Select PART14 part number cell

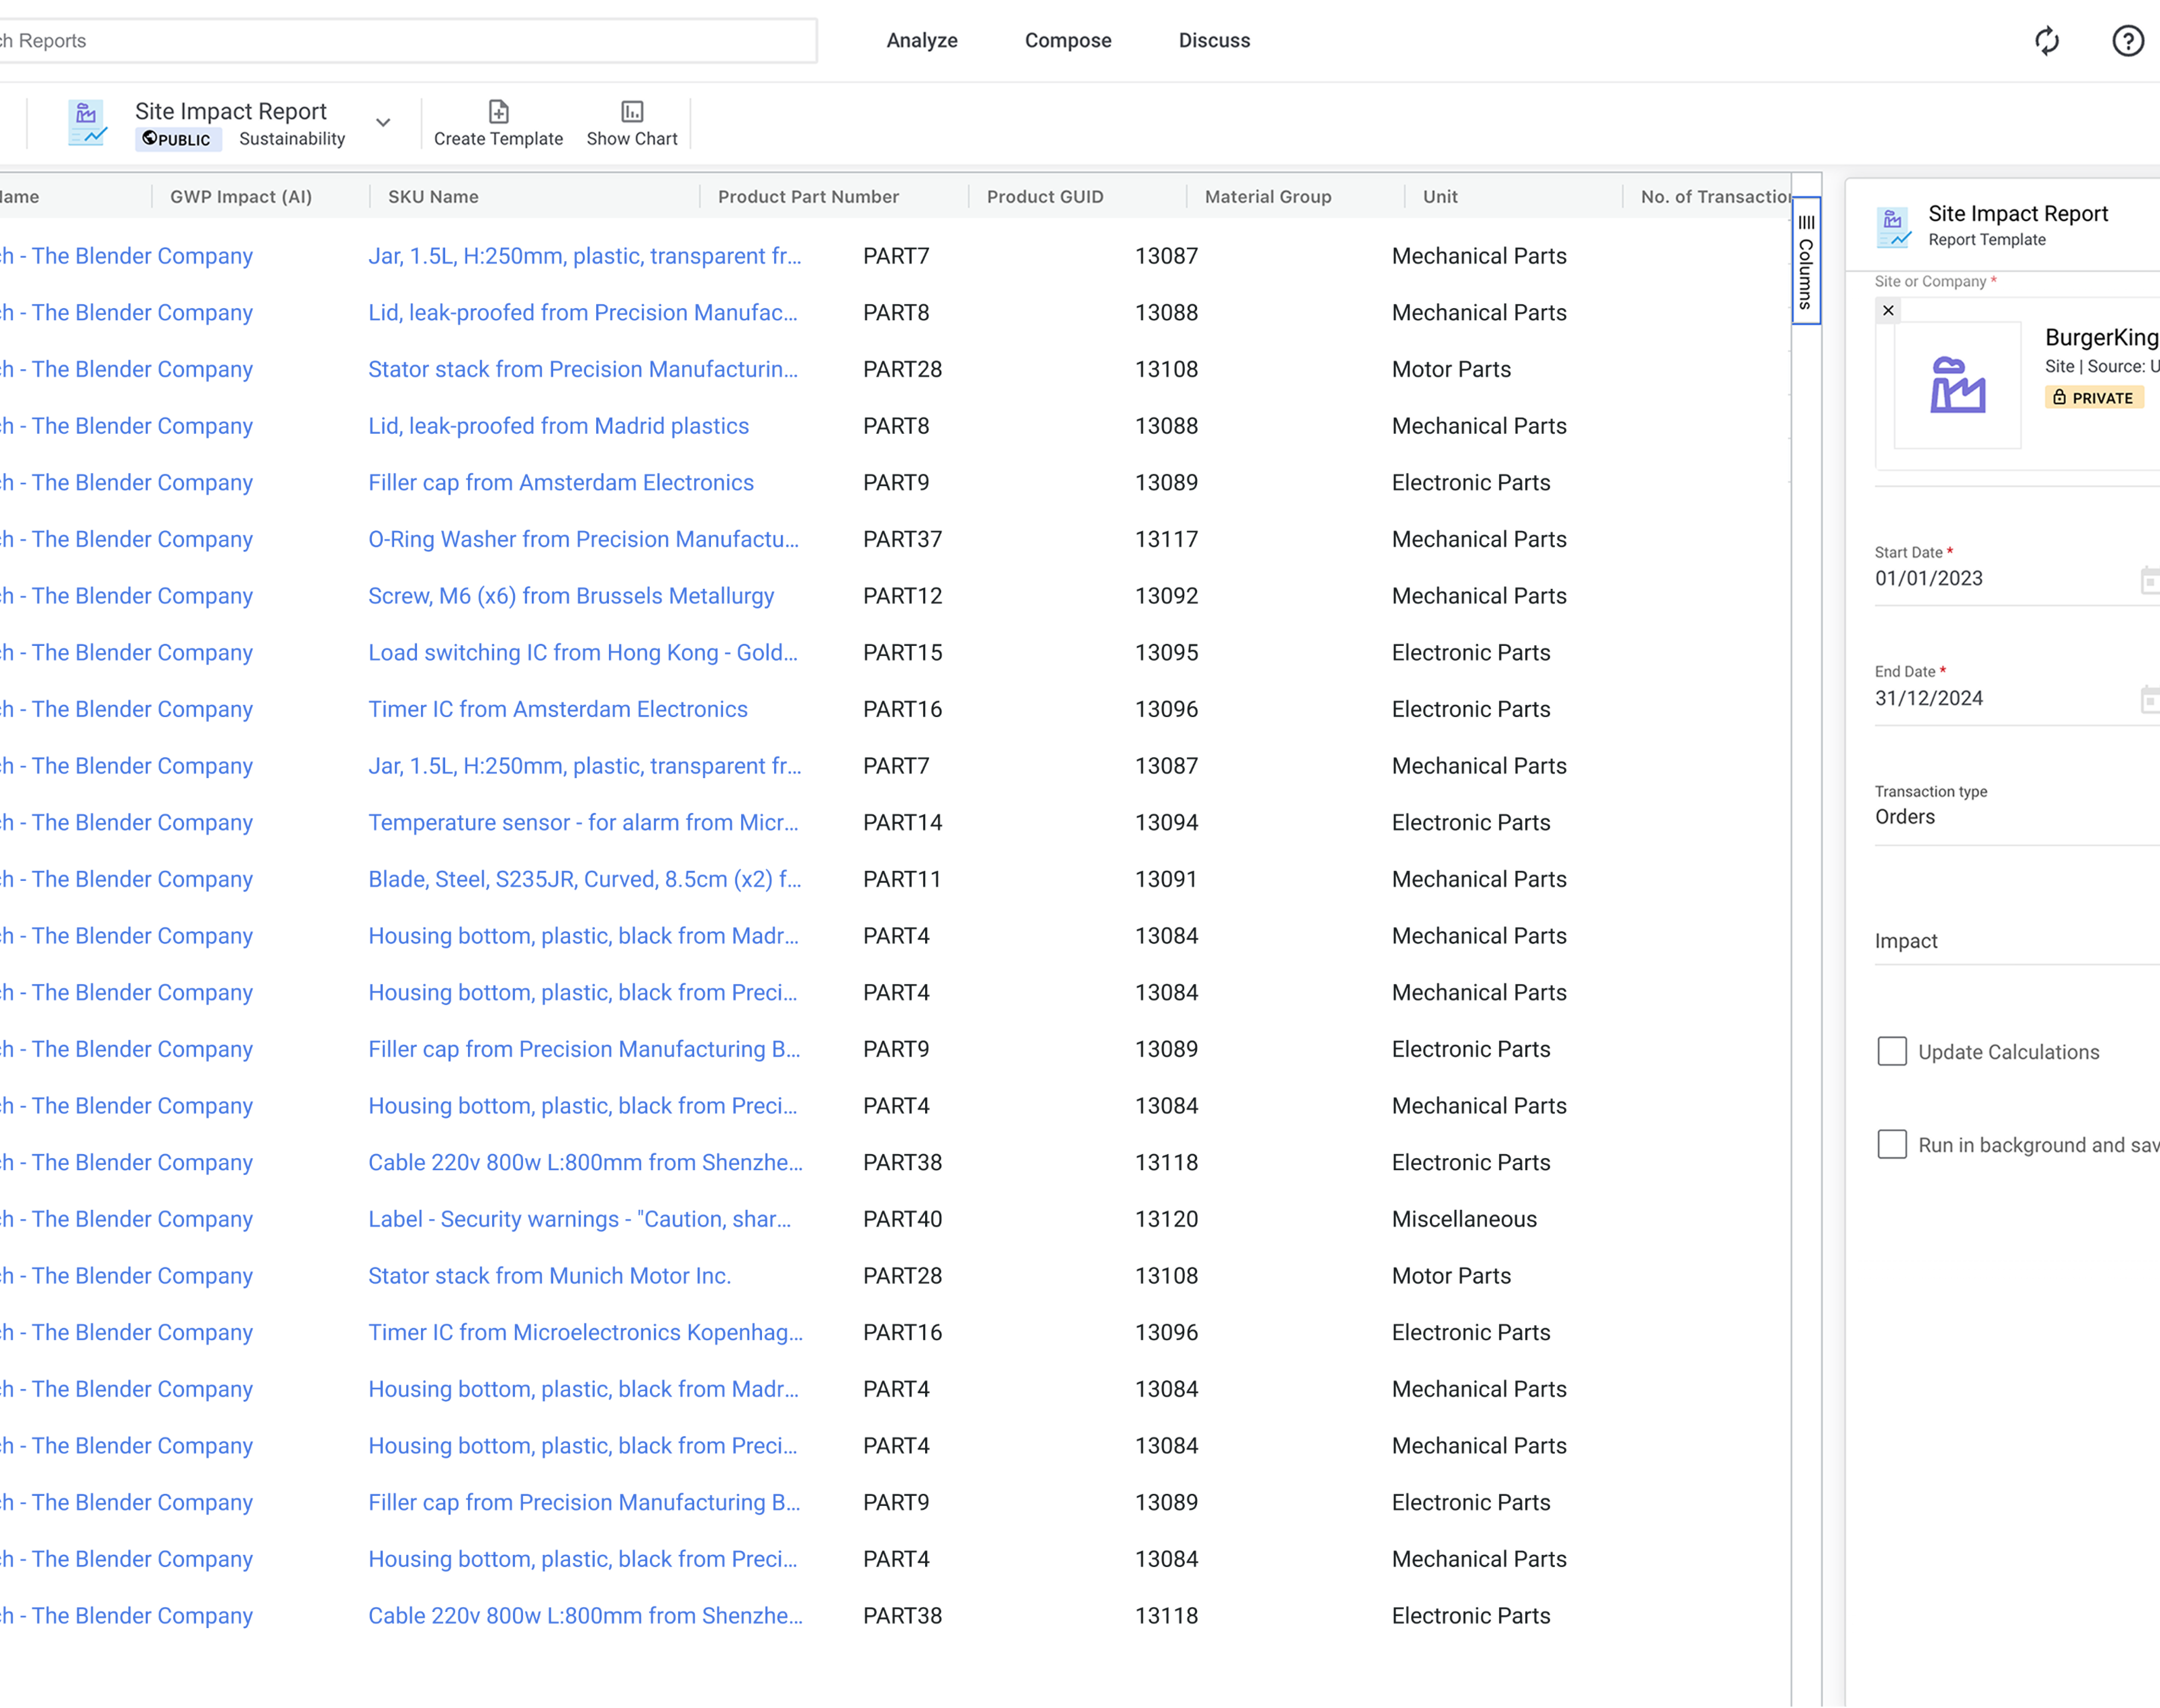point(902,823)
